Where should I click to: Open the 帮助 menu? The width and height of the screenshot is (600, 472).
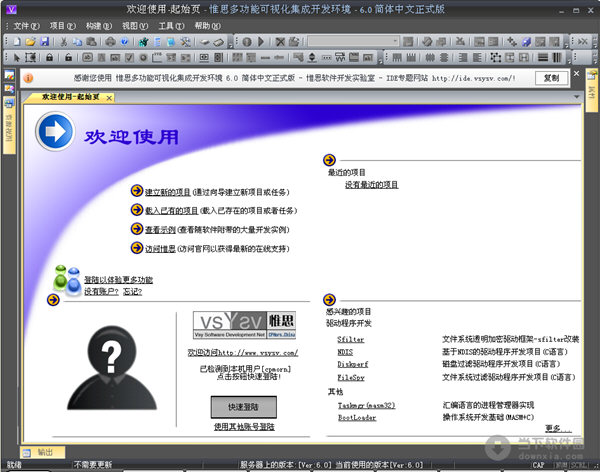[x=207, y=26]
